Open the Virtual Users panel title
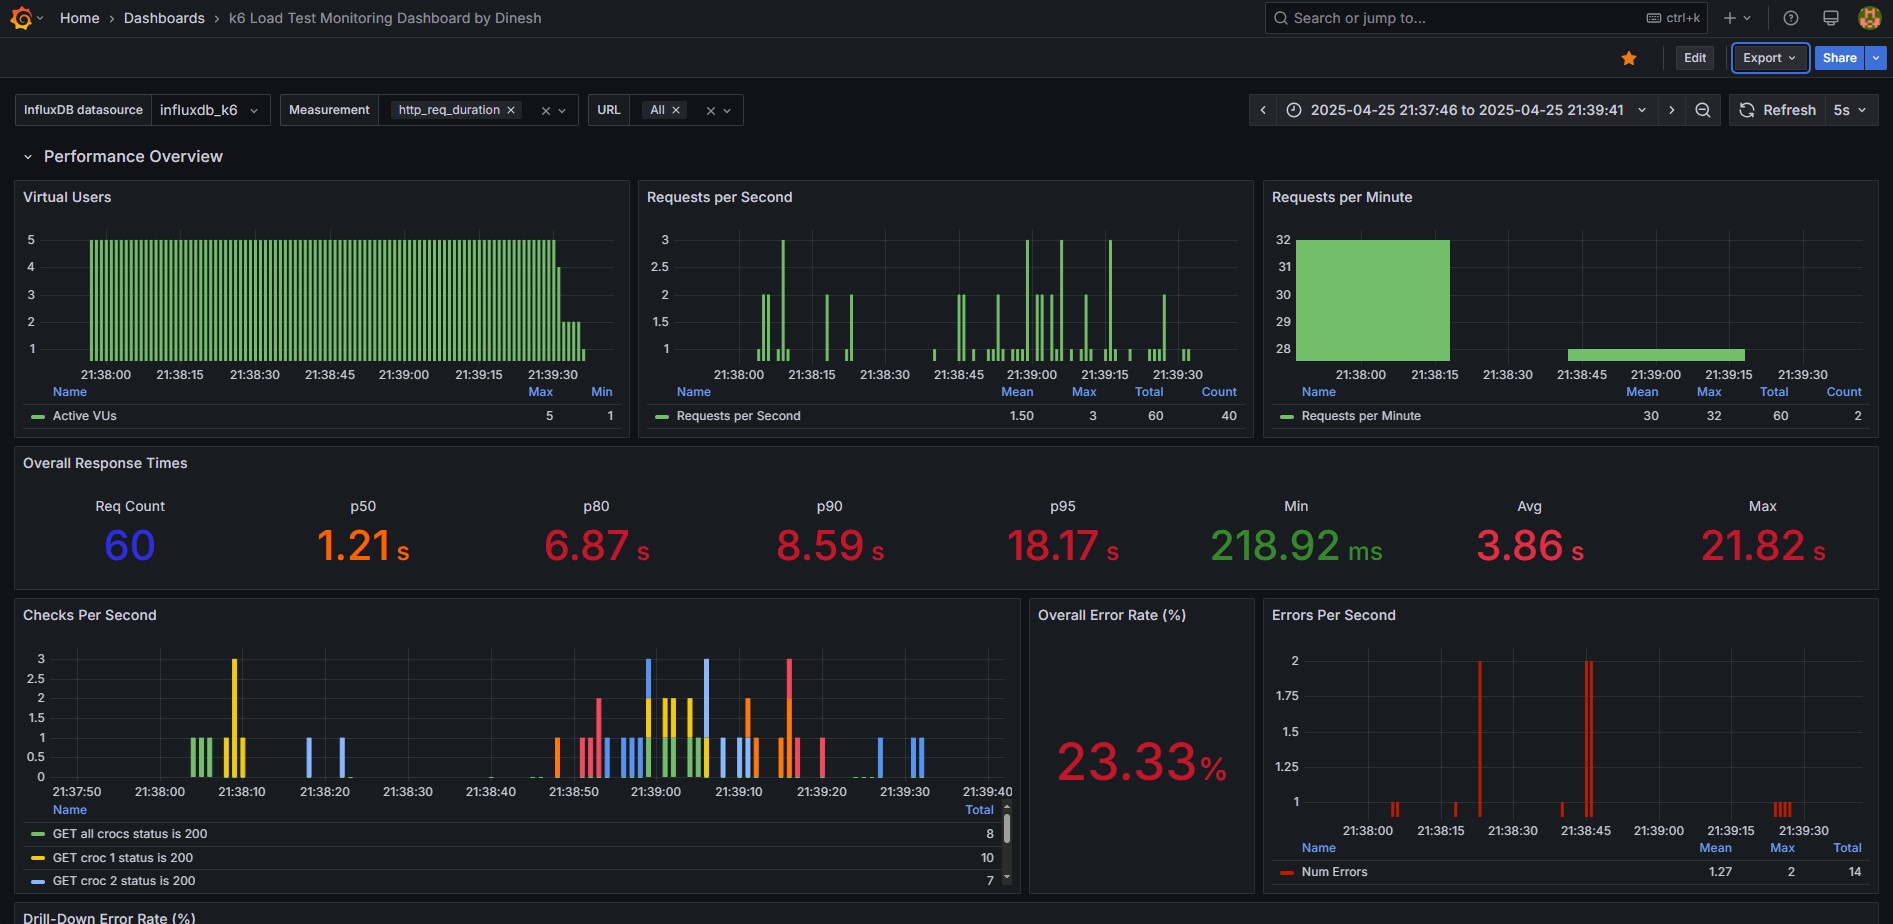 [67, 197]
